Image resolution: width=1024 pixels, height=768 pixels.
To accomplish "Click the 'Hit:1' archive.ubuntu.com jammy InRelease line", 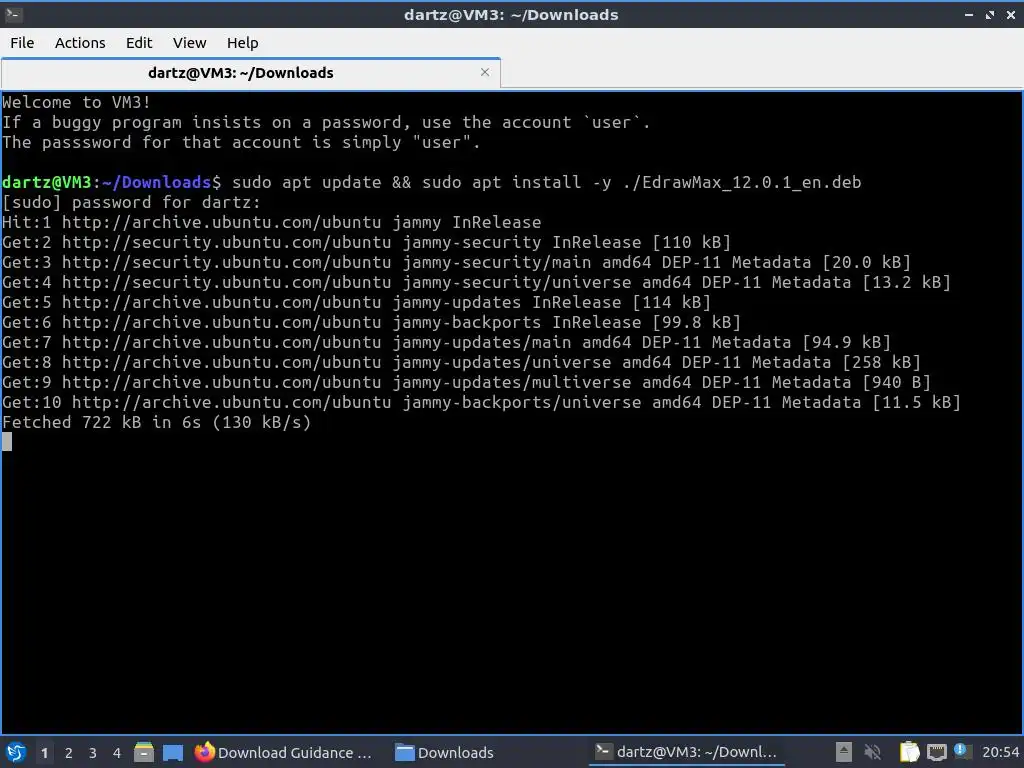I will pyautogui.click(x=272, y=223).
